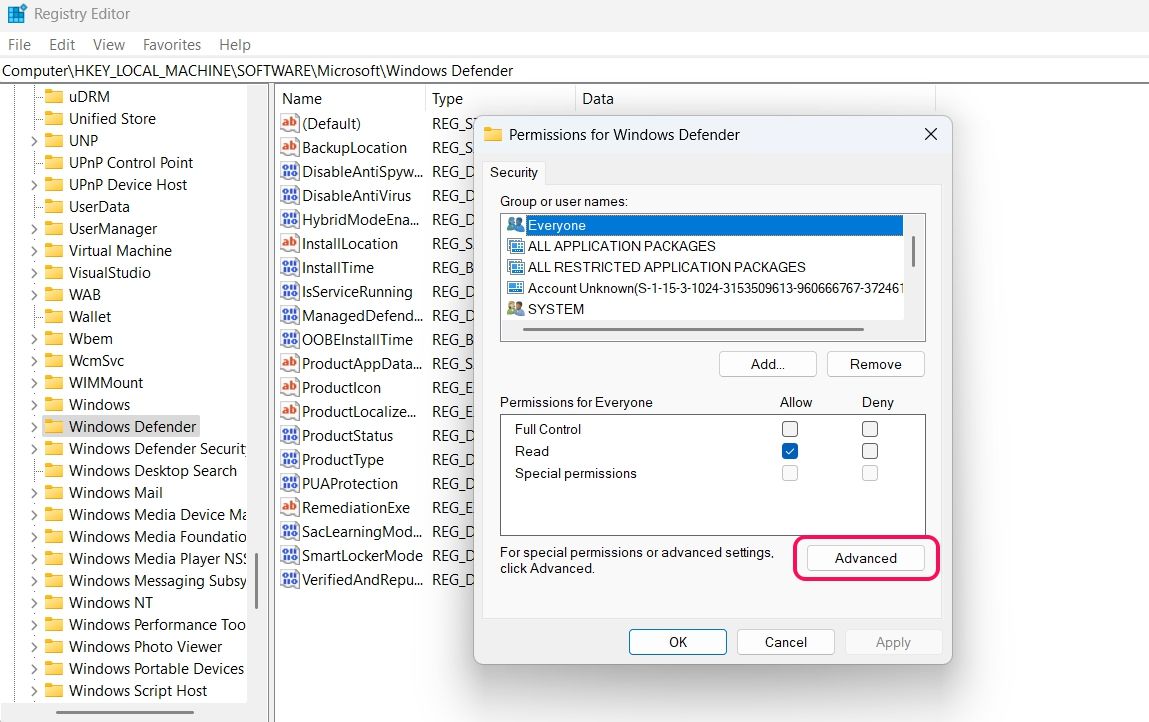The width and height of the screenshot is (1149, 722).
Task: Open the Help menu
Action: pyautogui.click(x=234, y=45)
